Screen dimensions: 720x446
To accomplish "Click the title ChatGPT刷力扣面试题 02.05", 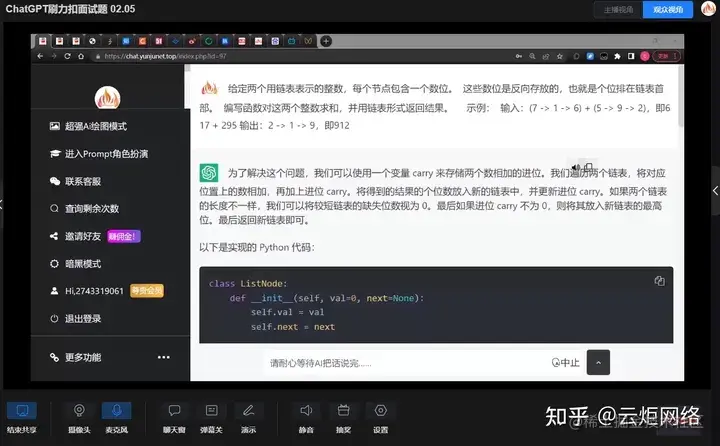I will 70,9.
